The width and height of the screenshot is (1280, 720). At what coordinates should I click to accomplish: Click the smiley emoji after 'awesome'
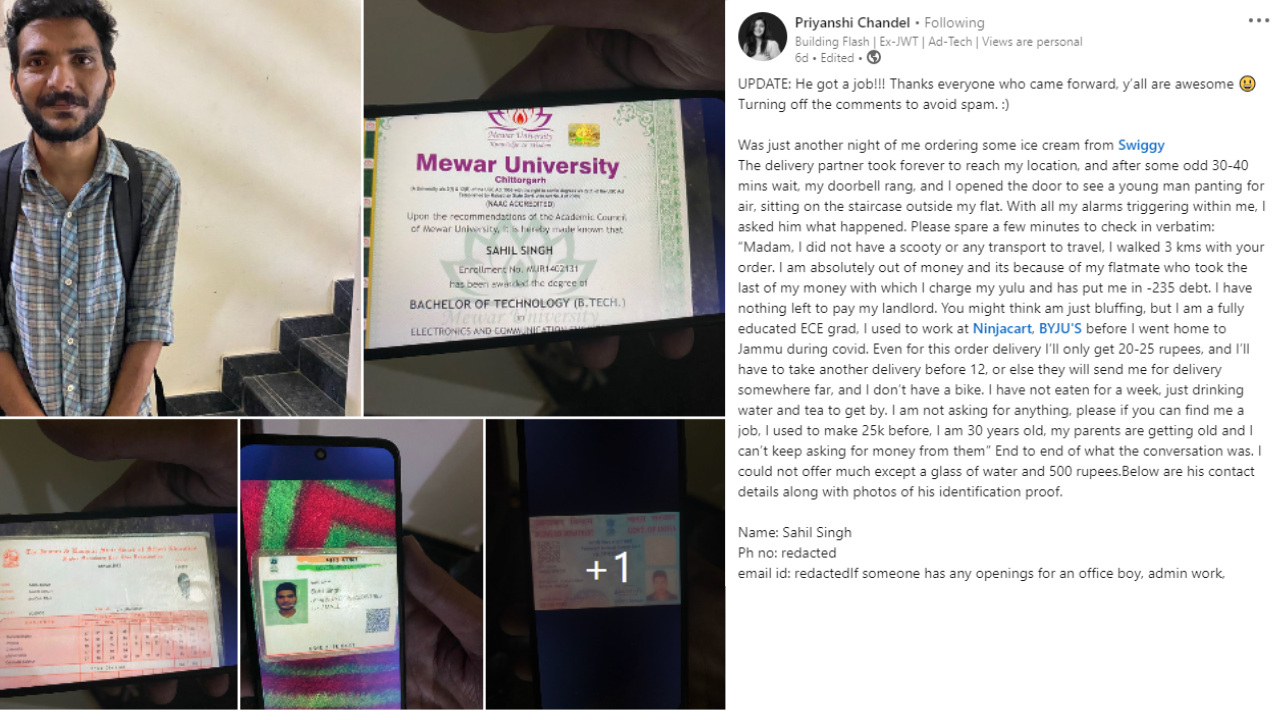click(x=1247, y=84)
